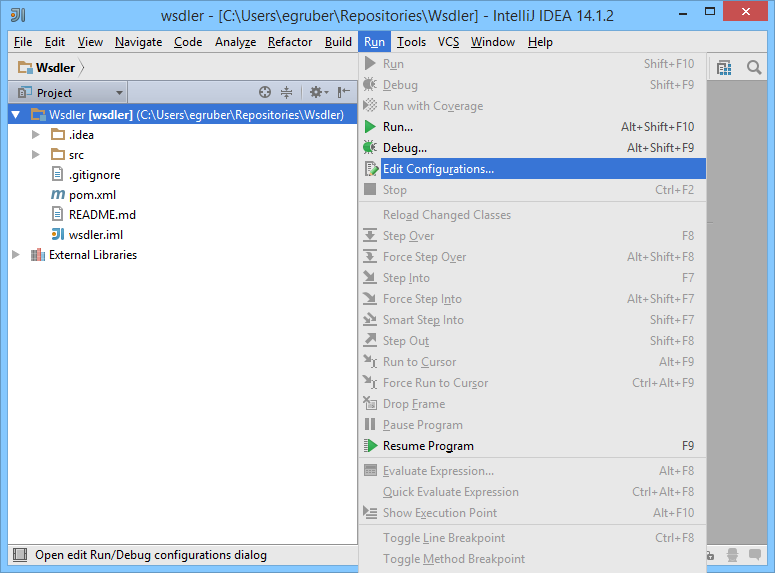This screenshot has width=775, height=573.
Task: Click the scroll from source crosshair icon
Action: [x=265, y=92]
